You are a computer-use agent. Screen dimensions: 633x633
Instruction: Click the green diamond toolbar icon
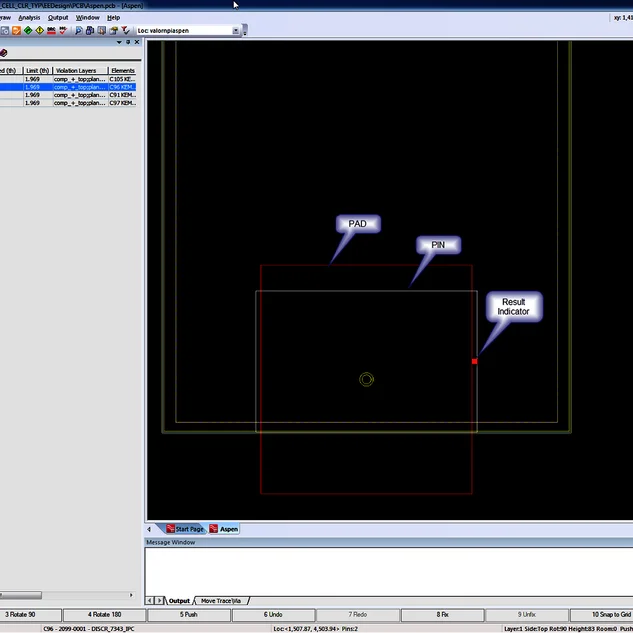[28, 31]
